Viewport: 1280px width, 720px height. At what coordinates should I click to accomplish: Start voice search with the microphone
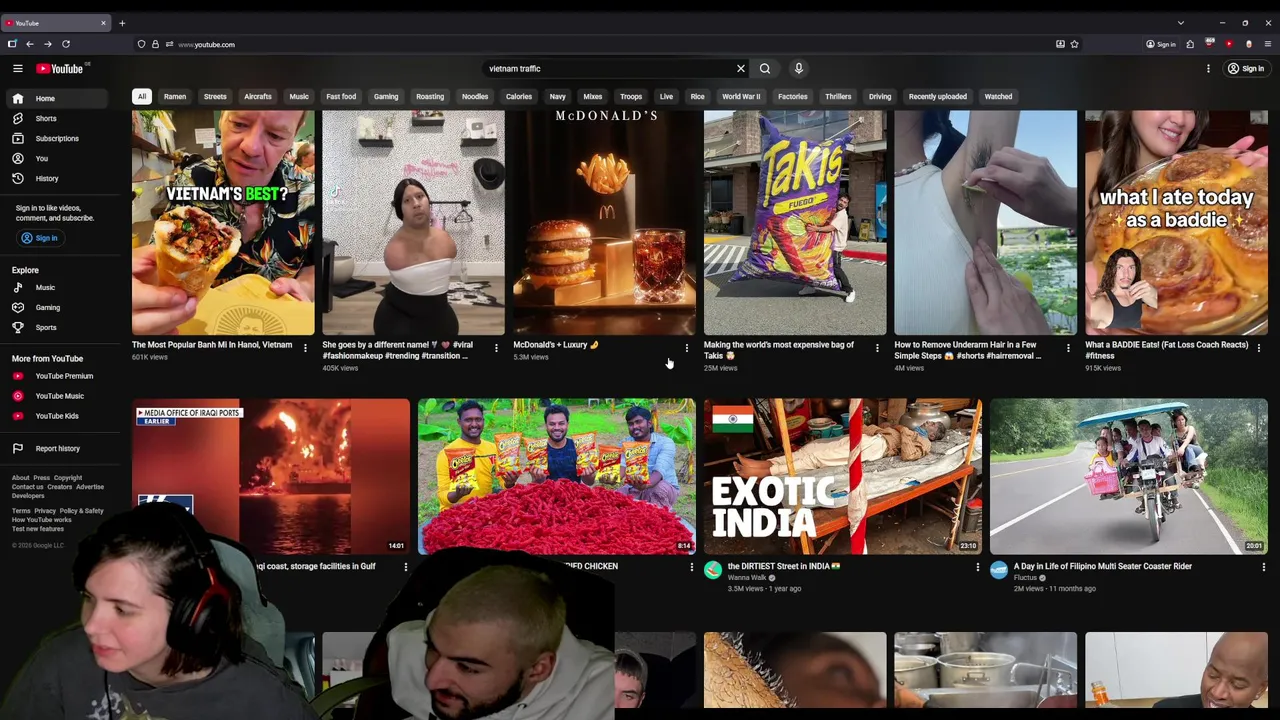click(x=798, y=68)
